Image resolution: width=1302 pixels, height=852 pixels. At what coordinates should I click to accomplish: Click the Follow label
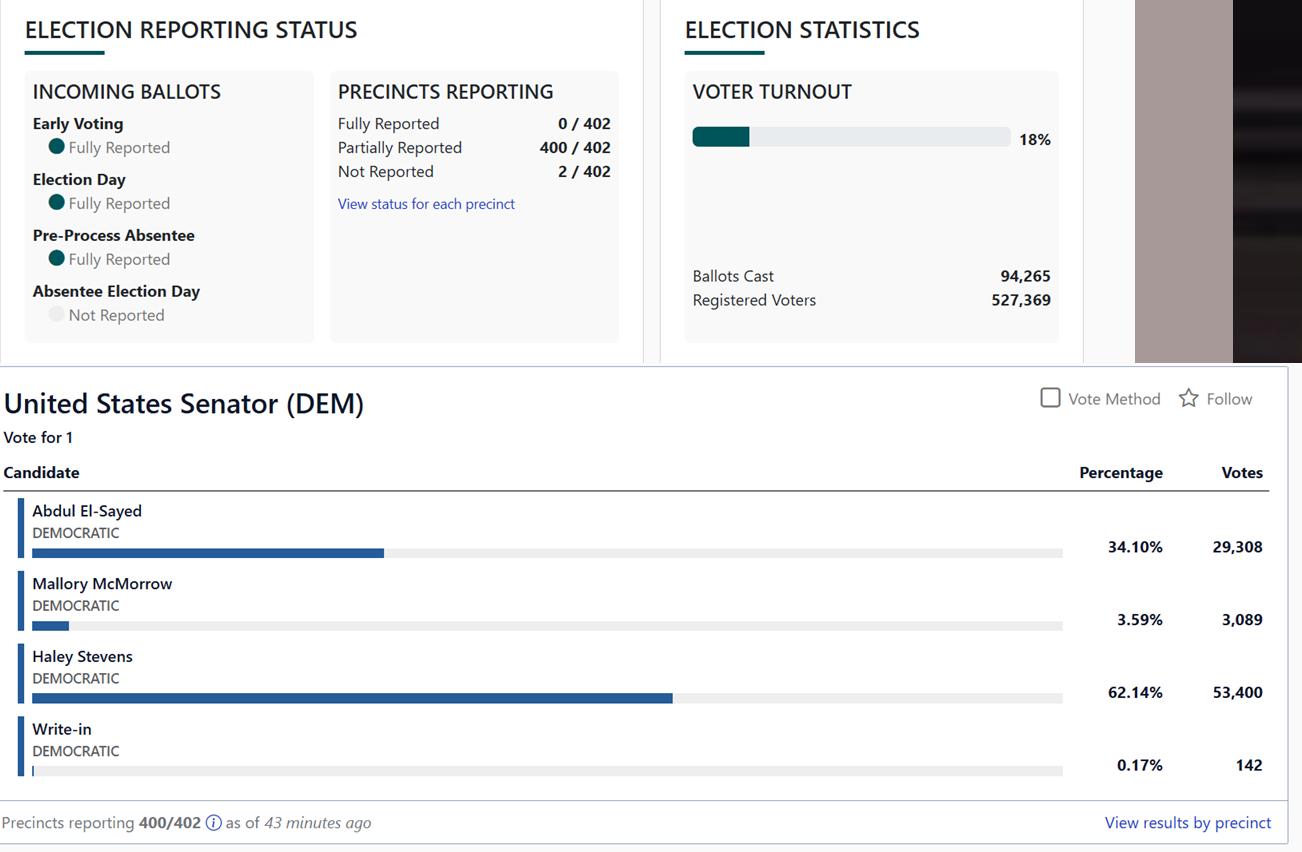click(1229, 399)
